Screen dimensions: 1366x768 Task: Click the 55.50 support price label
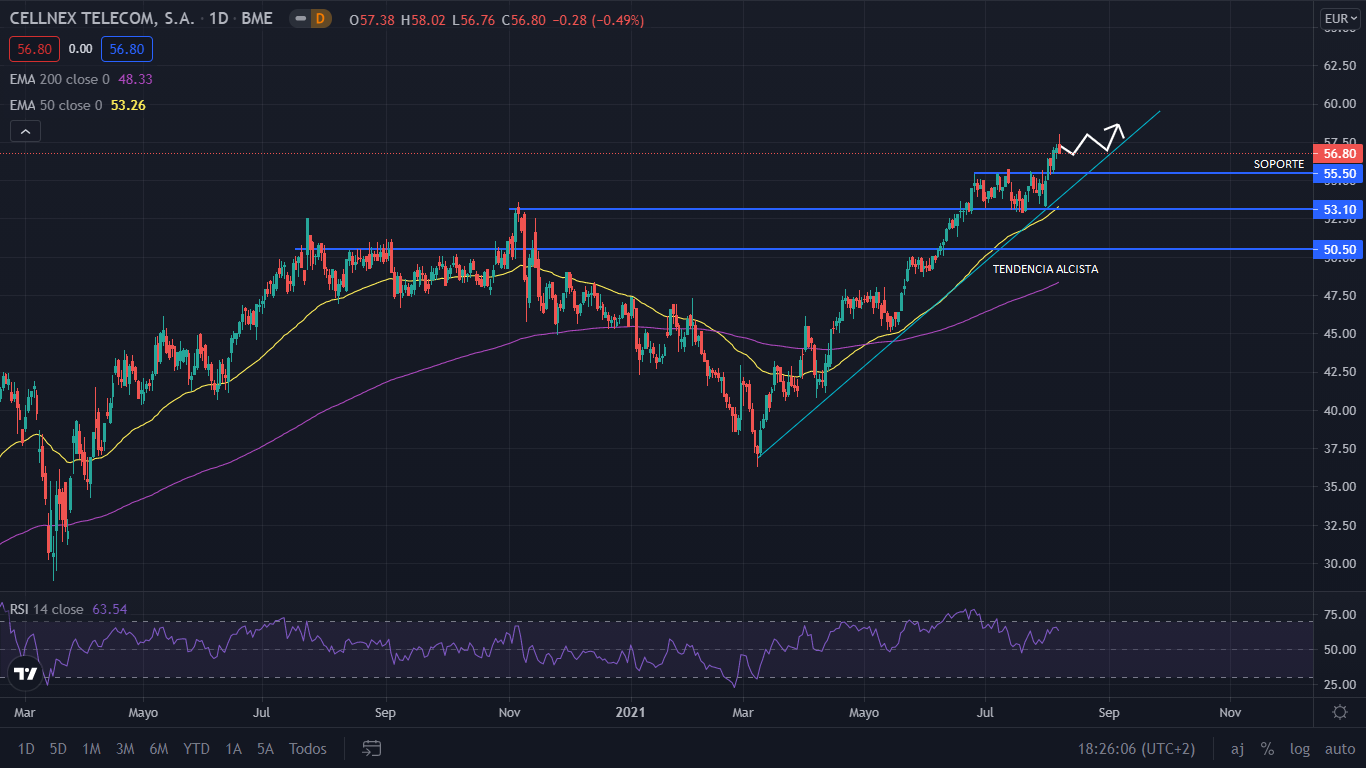click(1338, 173)
